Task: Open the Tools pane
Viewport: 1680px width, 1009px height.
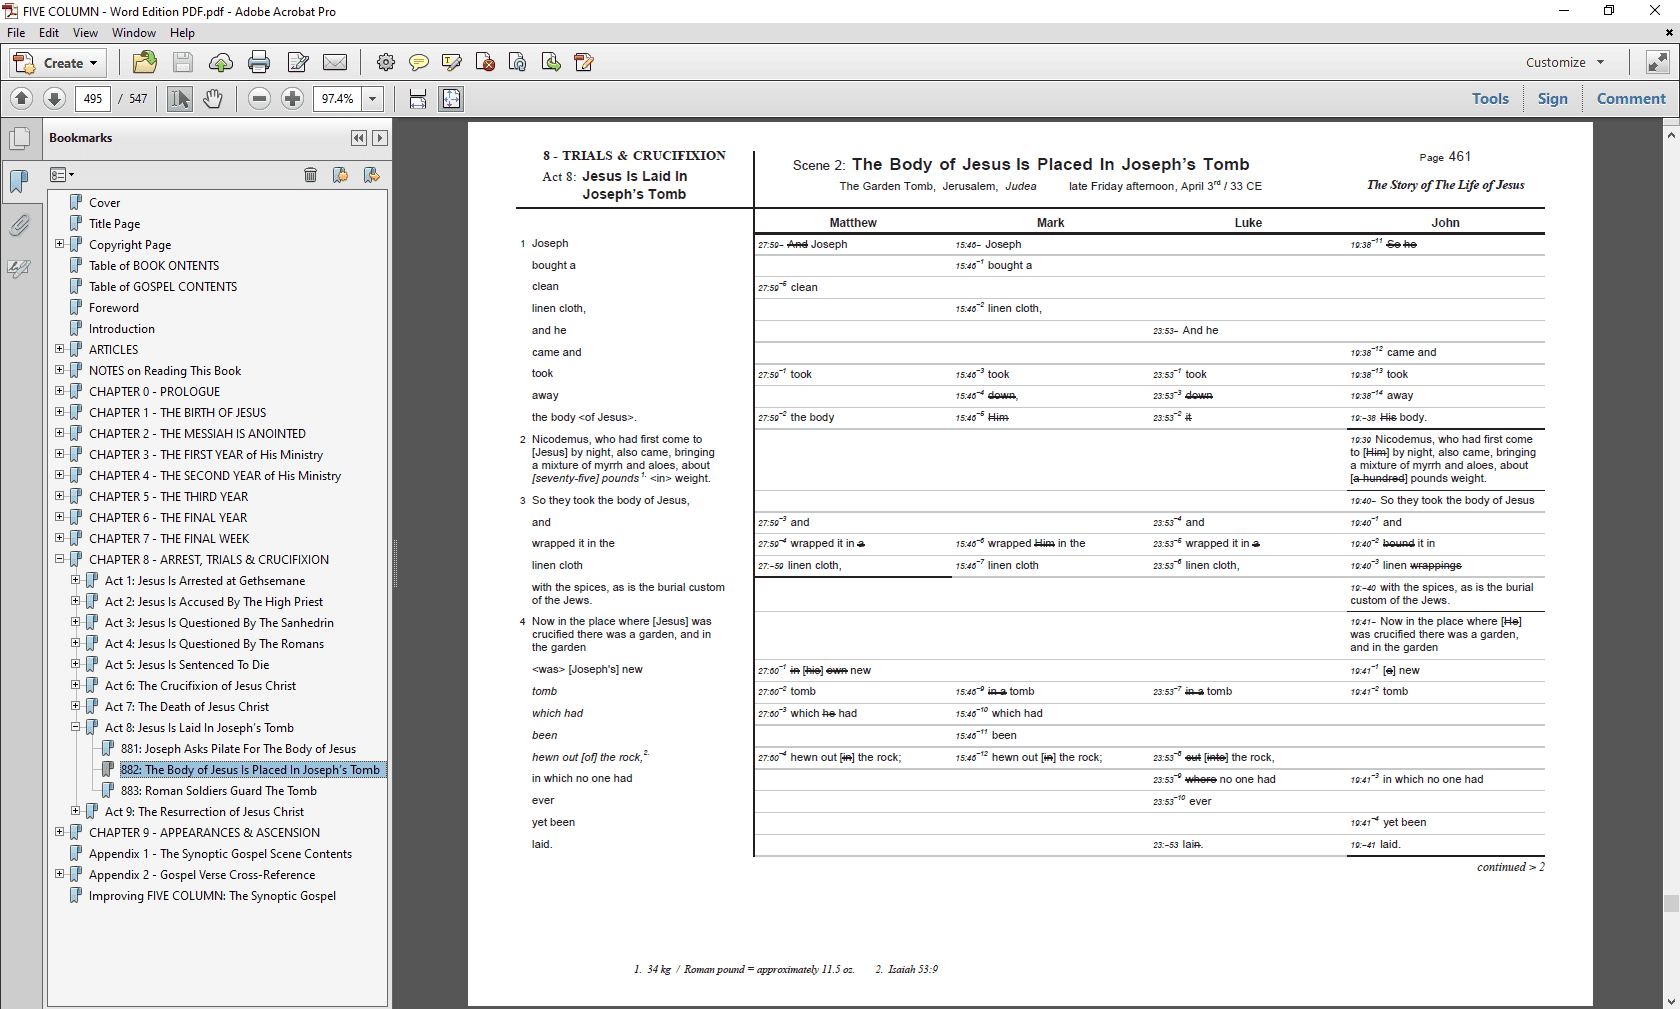Action: pos(1490,98)
